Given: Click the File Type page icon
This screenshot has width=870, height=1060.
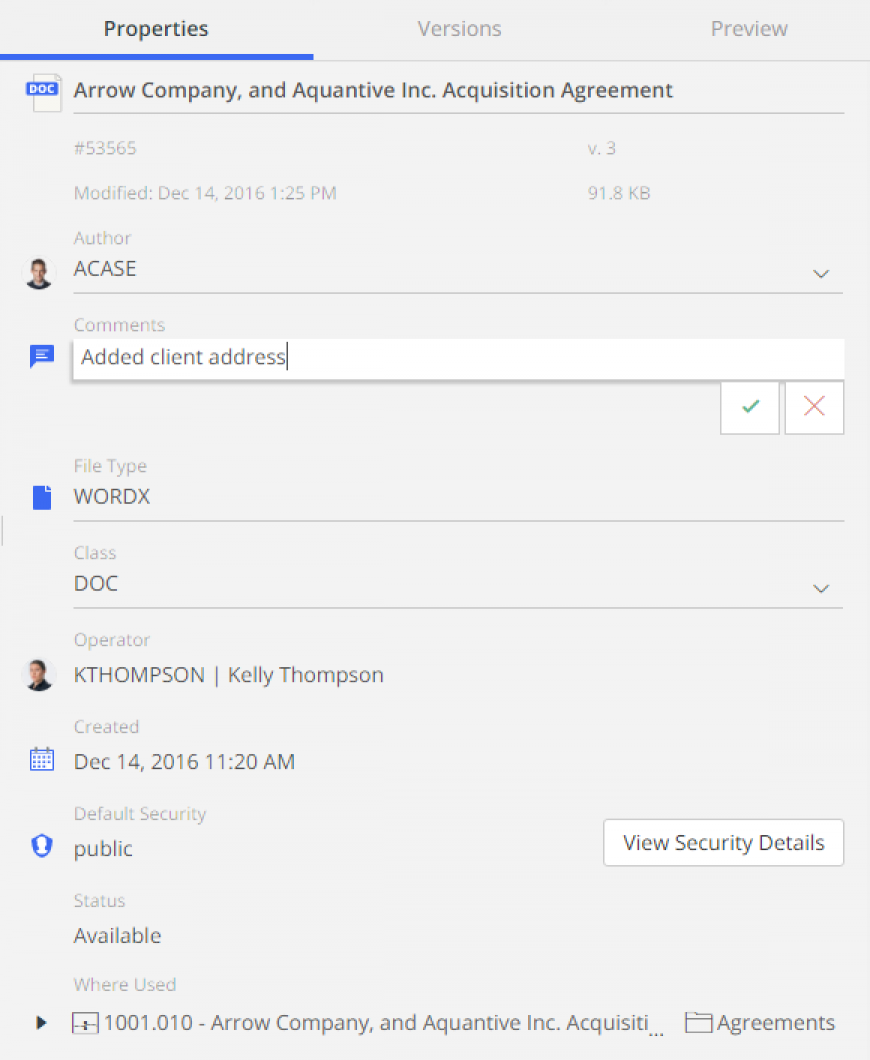Looking at the screenshot, I should point(42,497).
